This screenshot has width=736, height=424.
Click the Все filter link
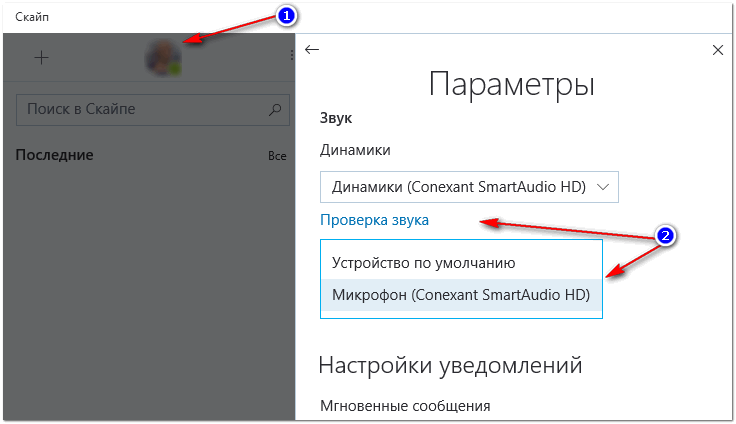pyautogui.click(x=277, y=156)
